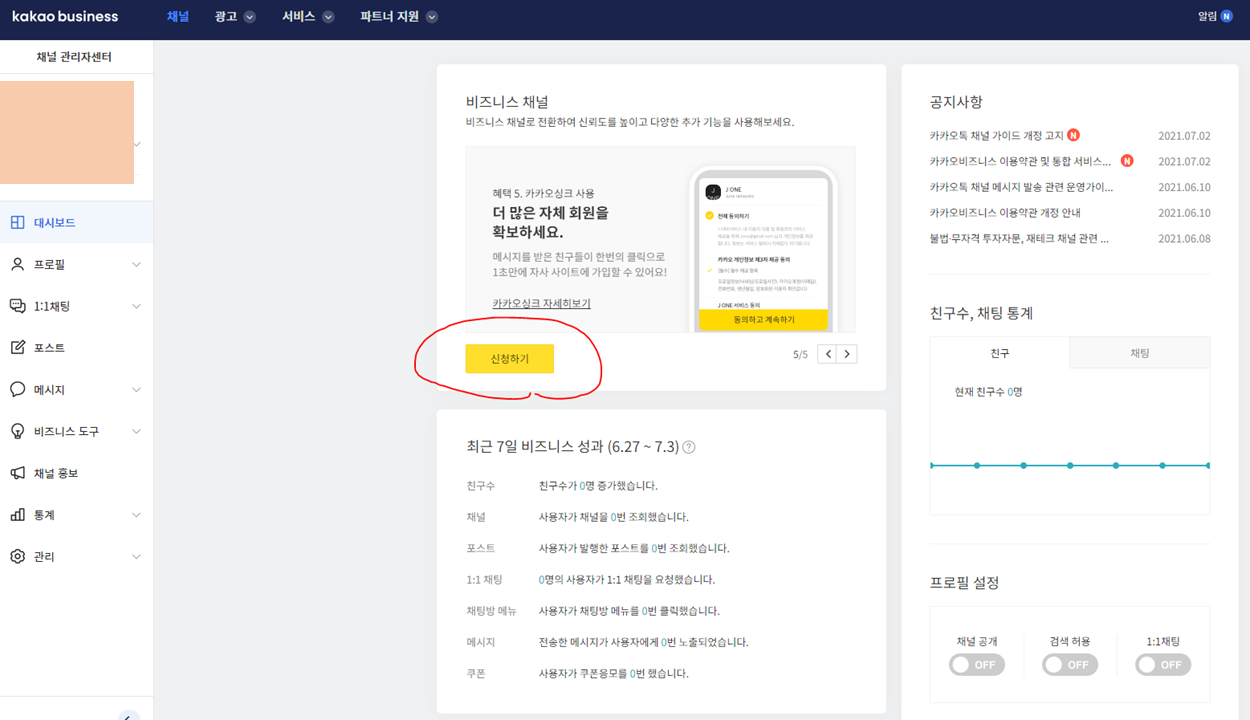The height and width of the screenshot is (720, 1250).
Task: Click the 사용자가 쿠폰응모를 0번 했습니다 row
Action: pos(614,674)
